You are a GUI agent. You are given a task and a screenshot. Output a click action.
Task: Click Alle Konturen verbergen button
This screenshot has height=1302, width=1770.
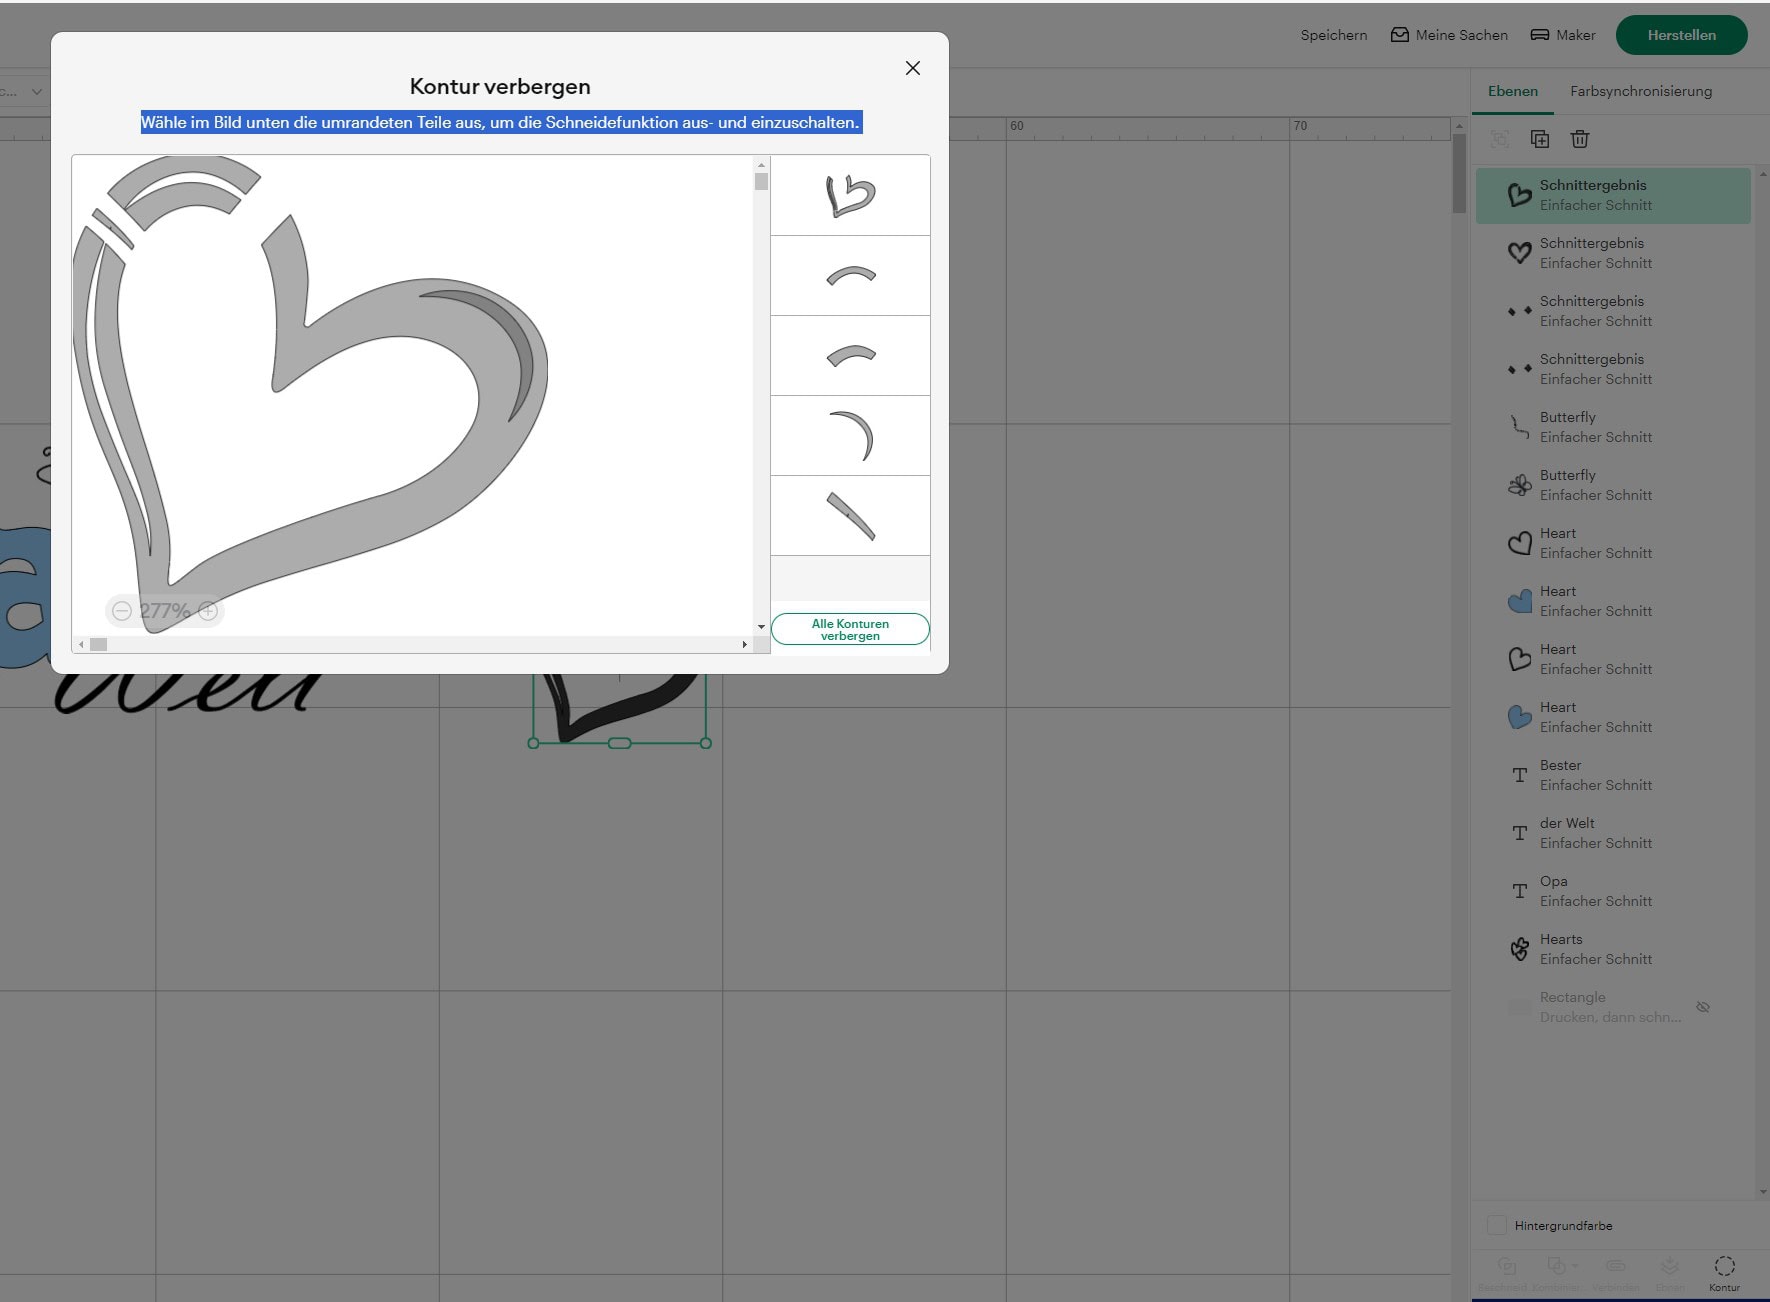click(x=850, y=629)
